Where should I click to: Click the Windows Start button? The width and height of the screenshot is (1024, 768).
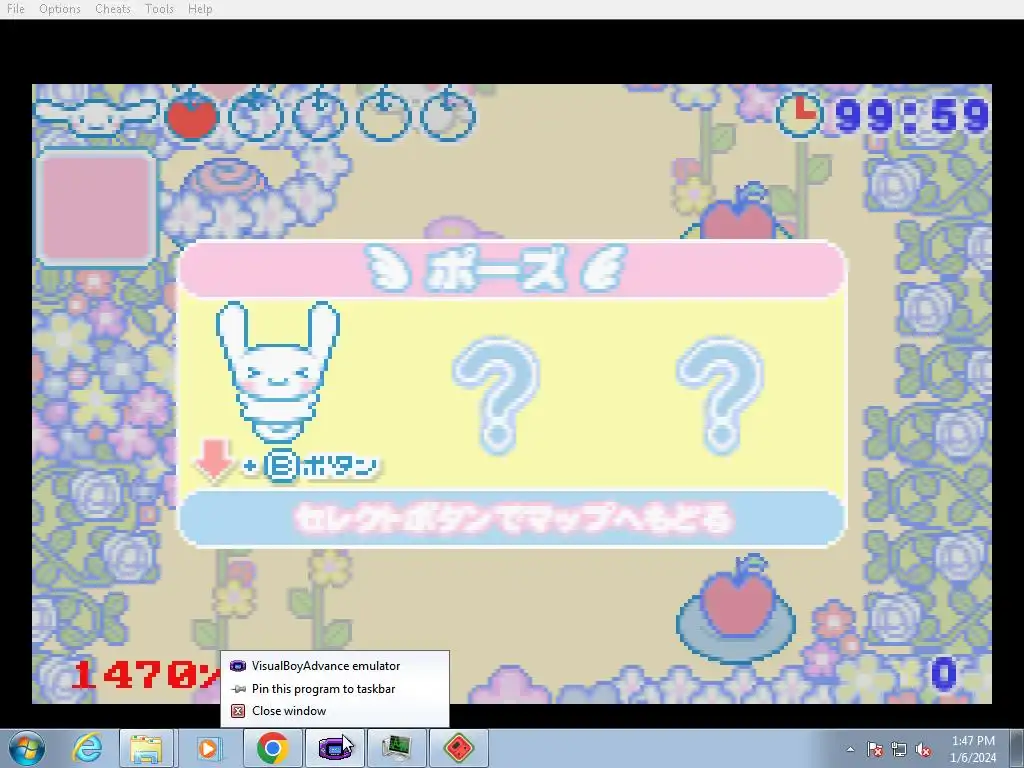[27, 748]
